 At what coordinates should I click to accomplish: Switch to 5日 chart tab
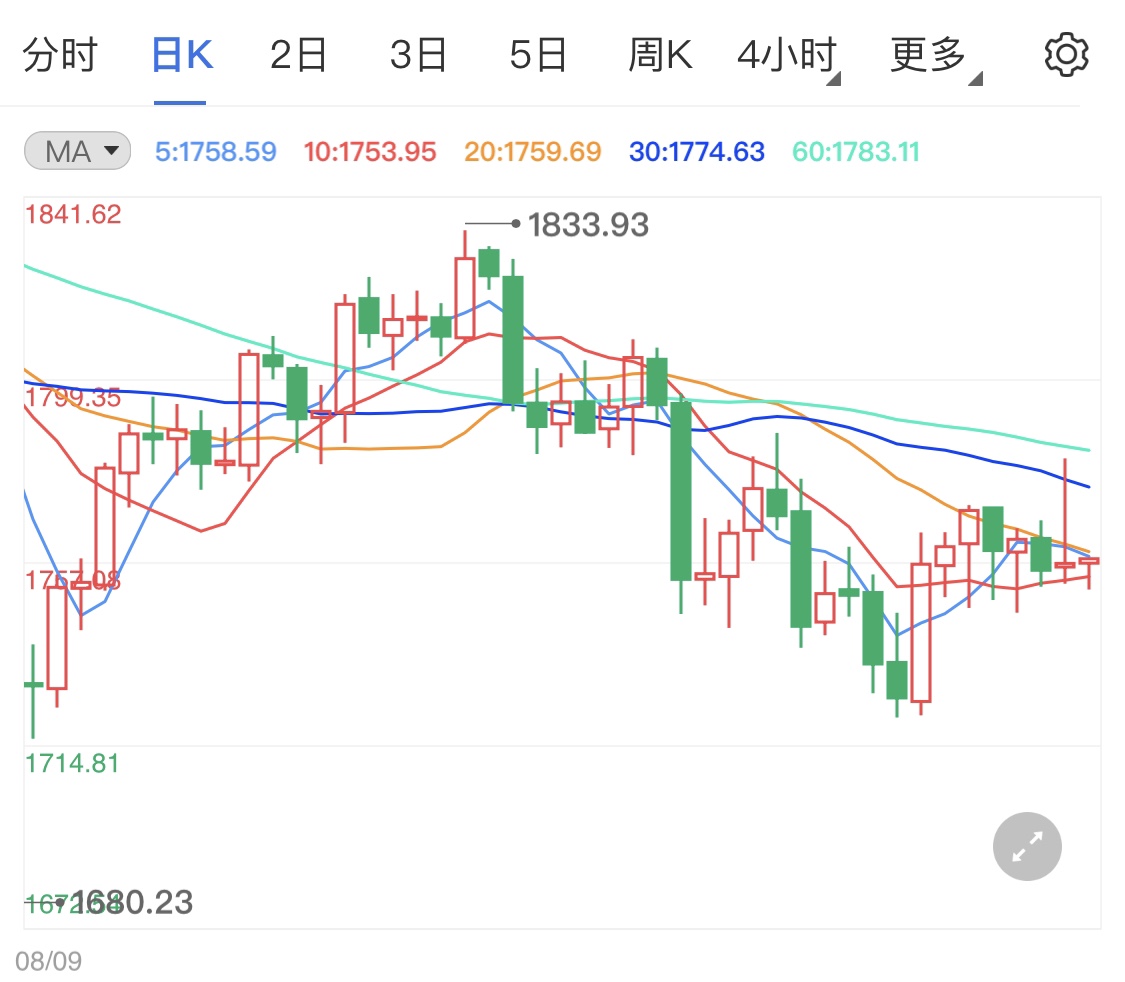[x=538, y=55]
